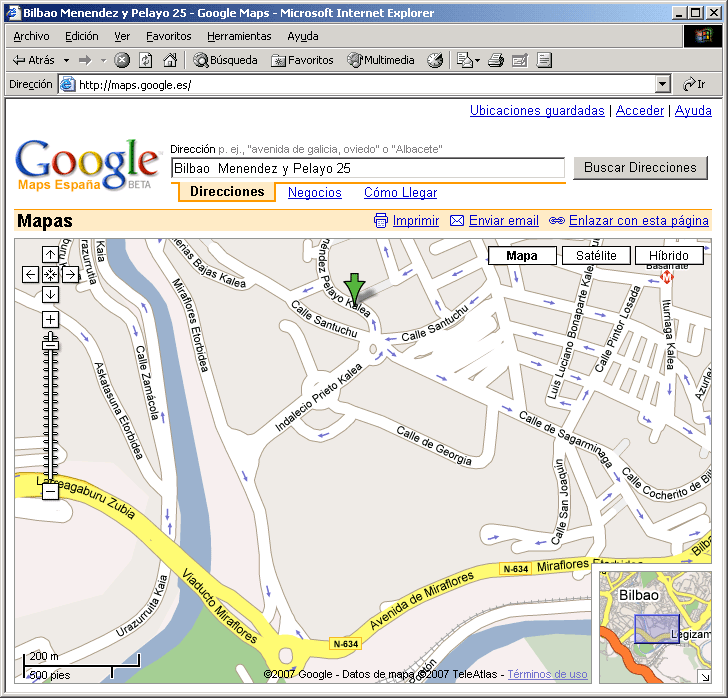Viewport: 728px width, 698px height.
Task: Switch map view to Híbrido
Action: tap(668, 256)
